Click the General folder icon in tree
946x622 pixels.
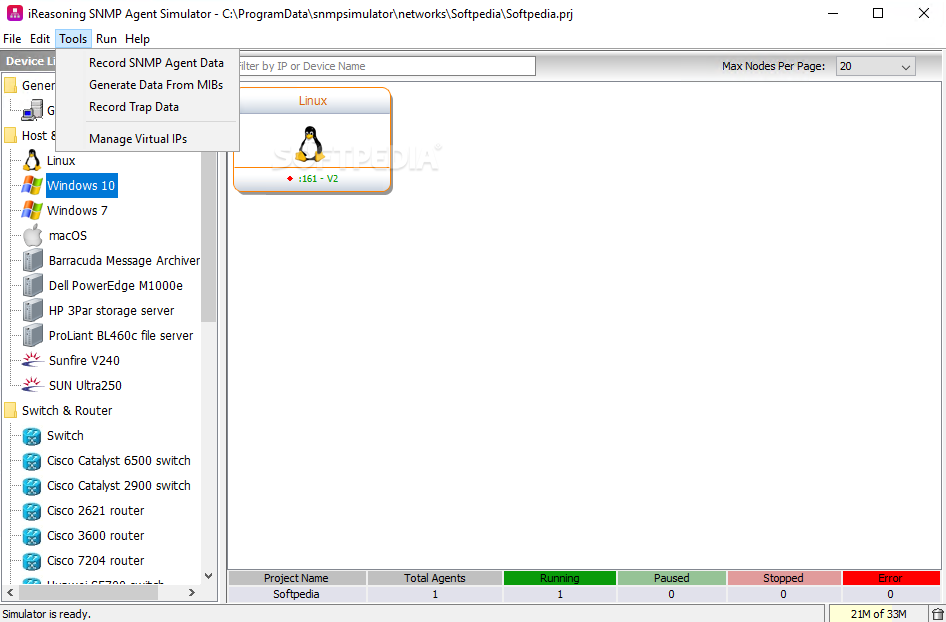tap(10, 85)
